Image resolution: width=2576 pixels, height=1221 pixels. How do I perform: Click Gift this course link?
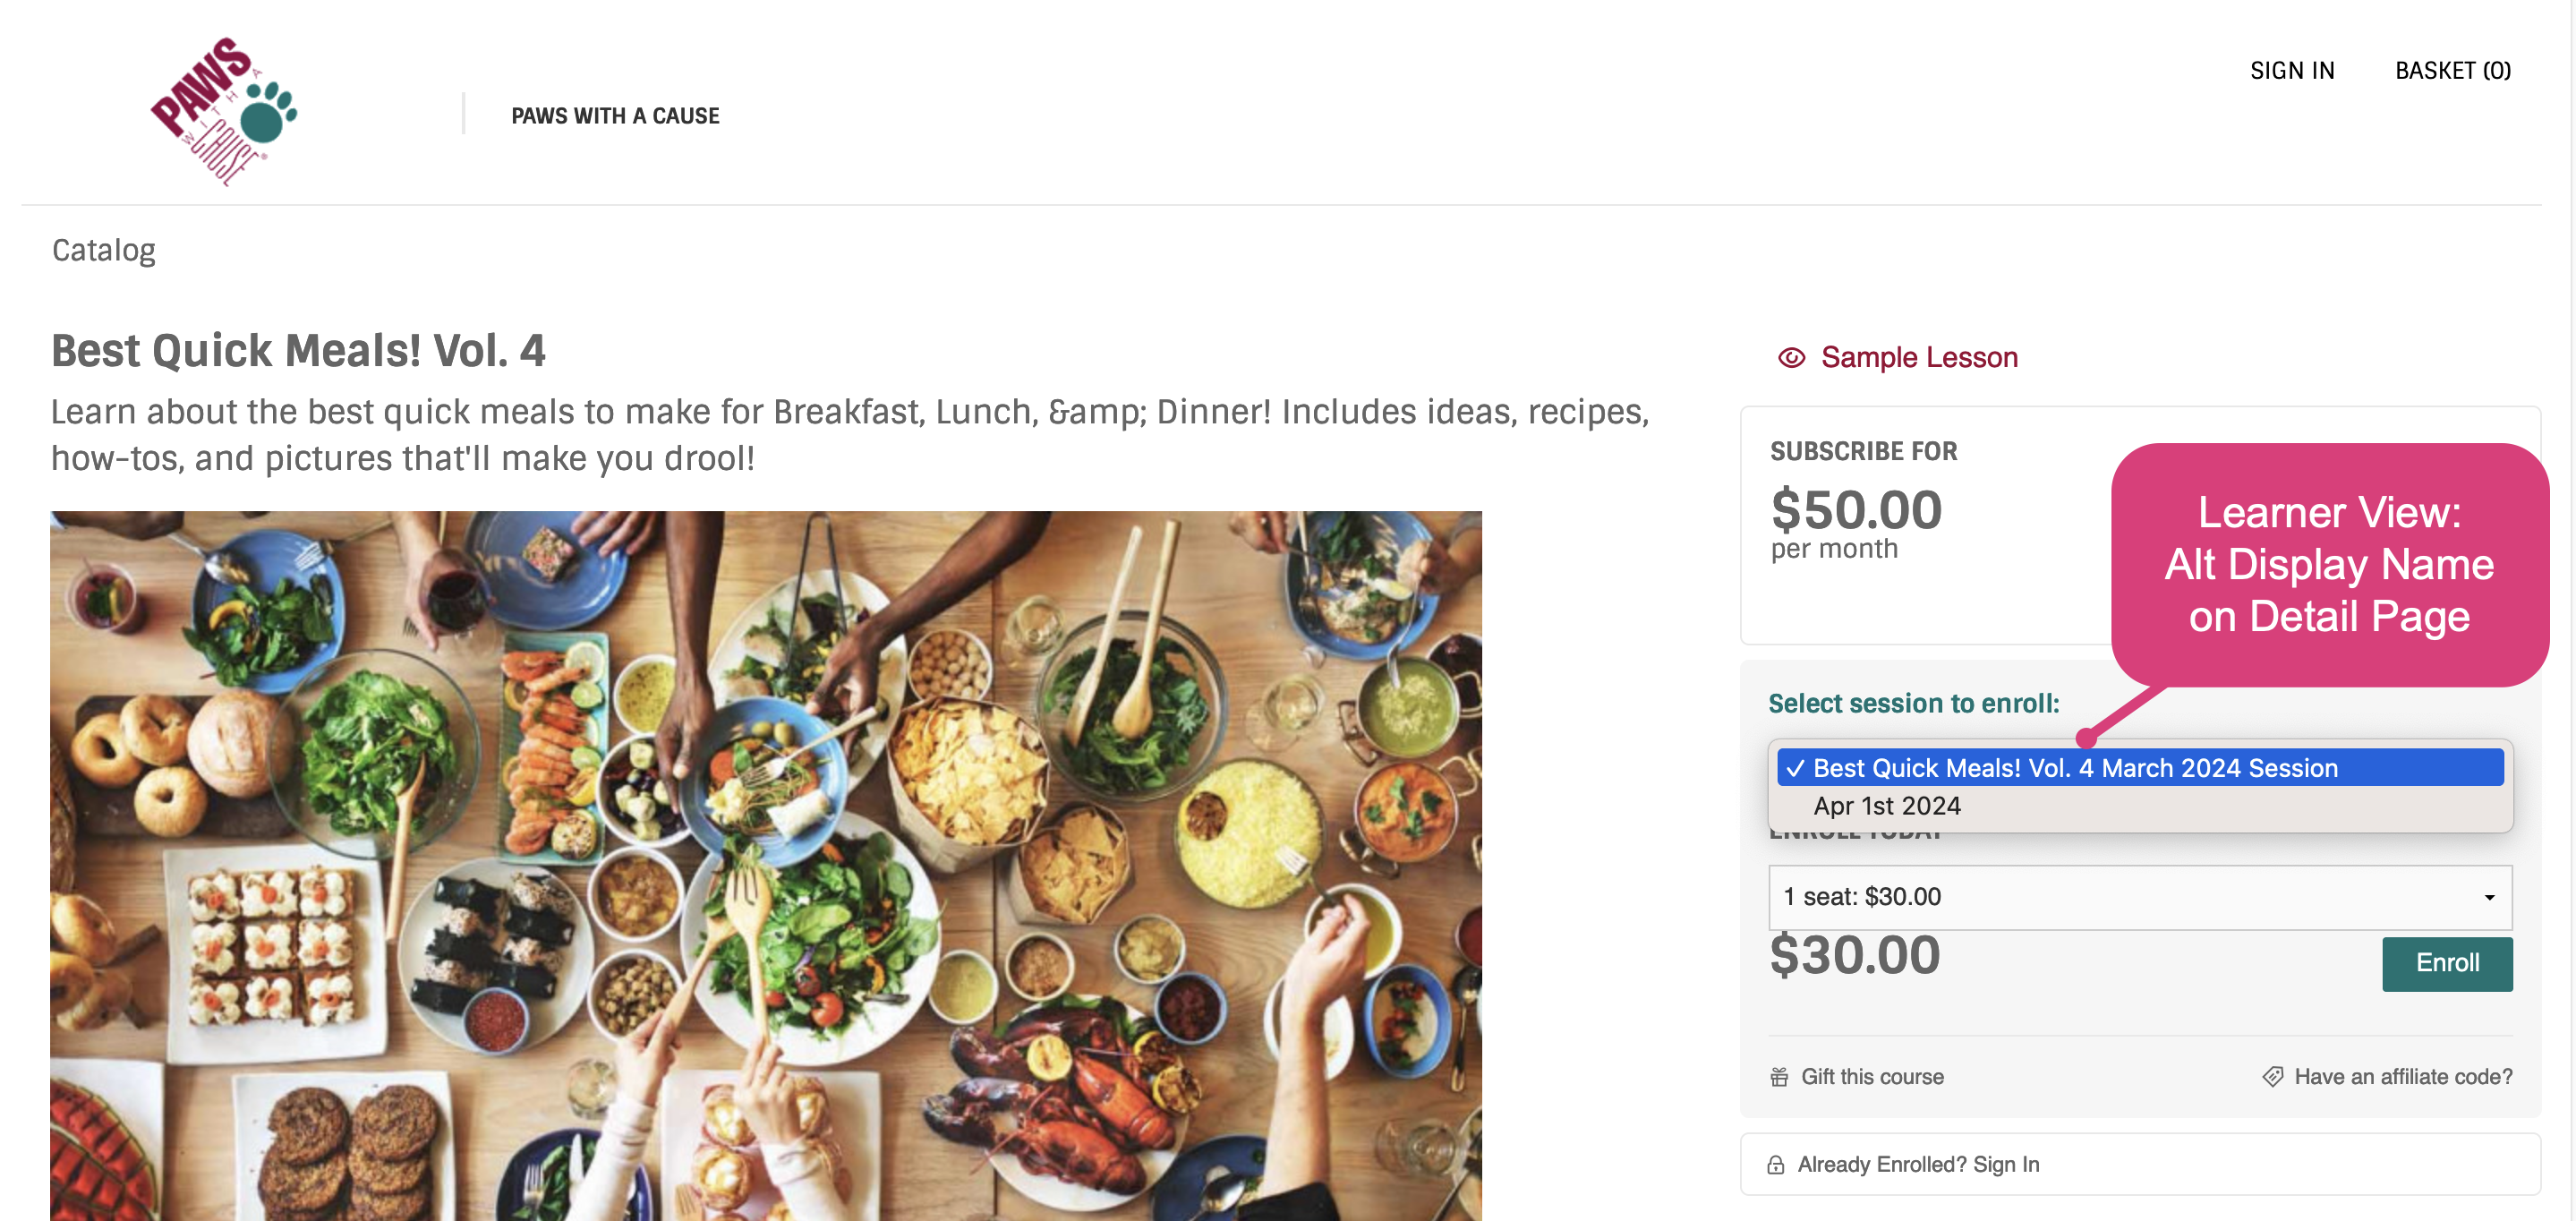(x=1872, y=1077)
